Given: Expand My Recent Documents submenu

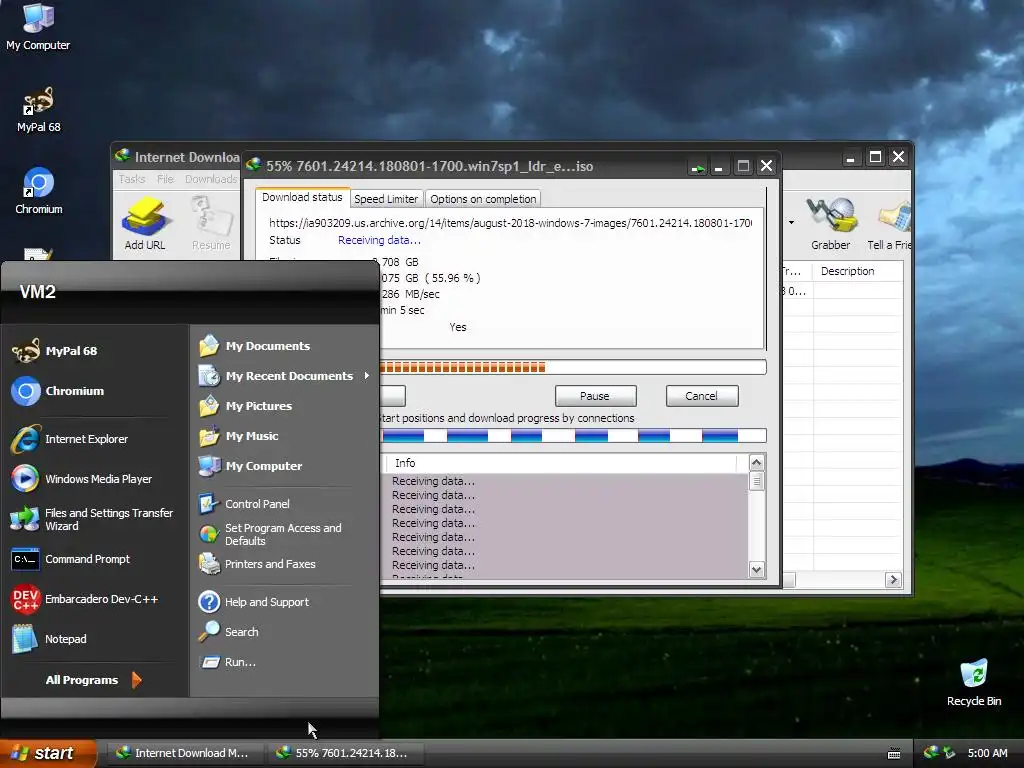Looking at the screenshot, I should (284, 376).
